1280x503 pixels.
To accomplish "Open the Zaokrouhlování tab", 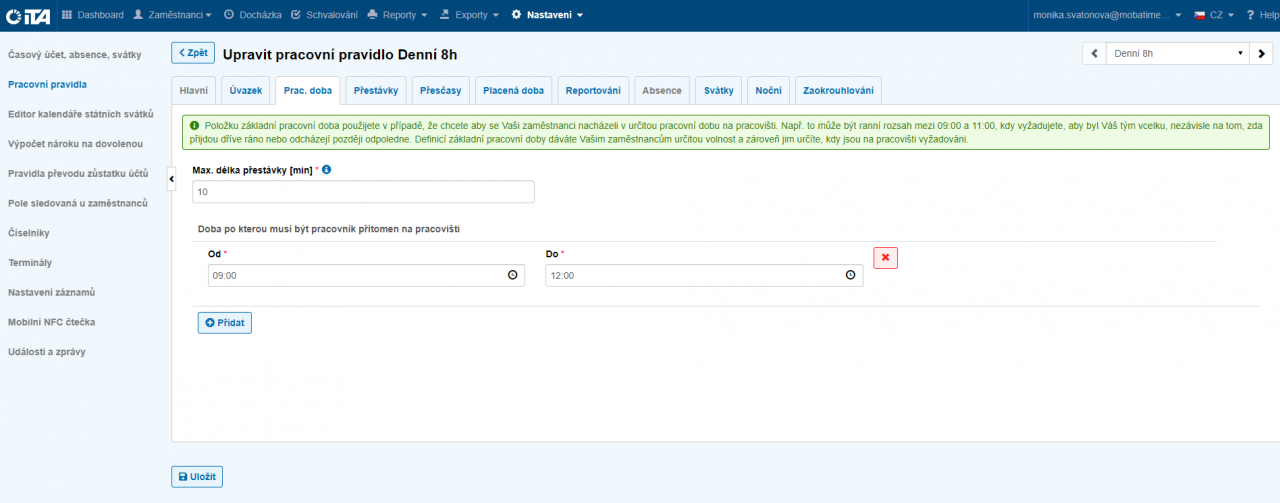I will click(x=838, y=91).
